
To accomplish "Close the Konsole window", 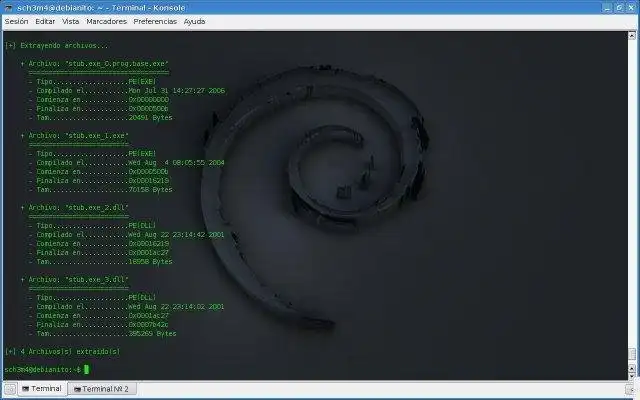I will pos(631,7).
